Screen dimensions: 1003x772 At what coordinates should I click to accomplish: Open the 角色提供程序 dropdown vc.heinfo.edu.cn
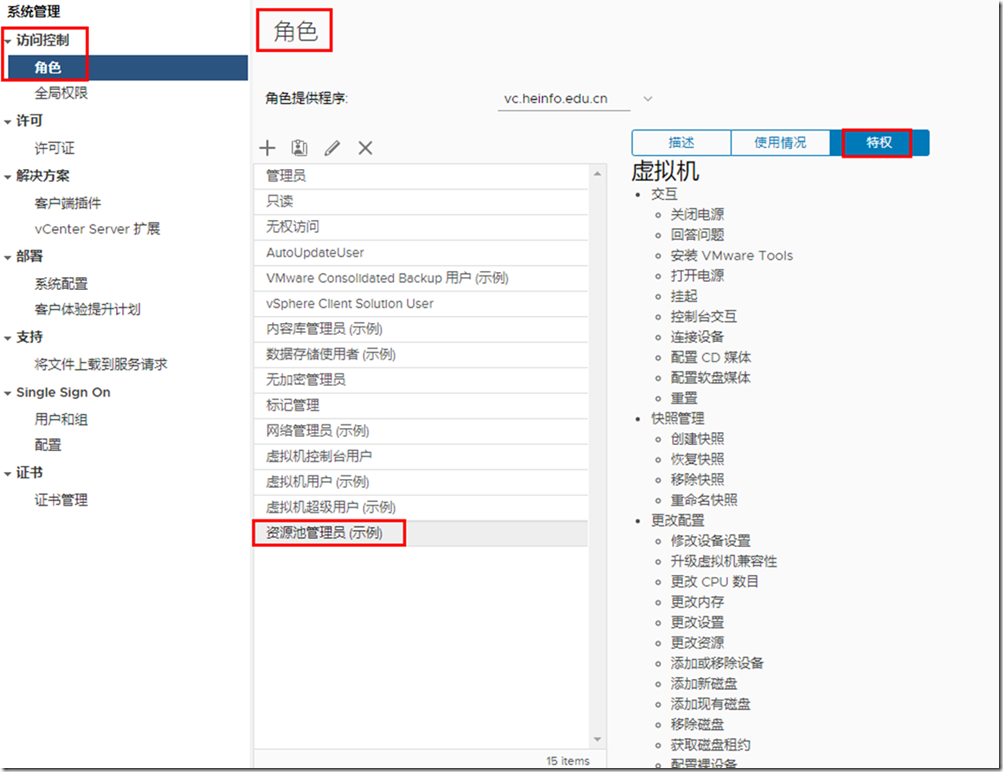tap(576, 98)
